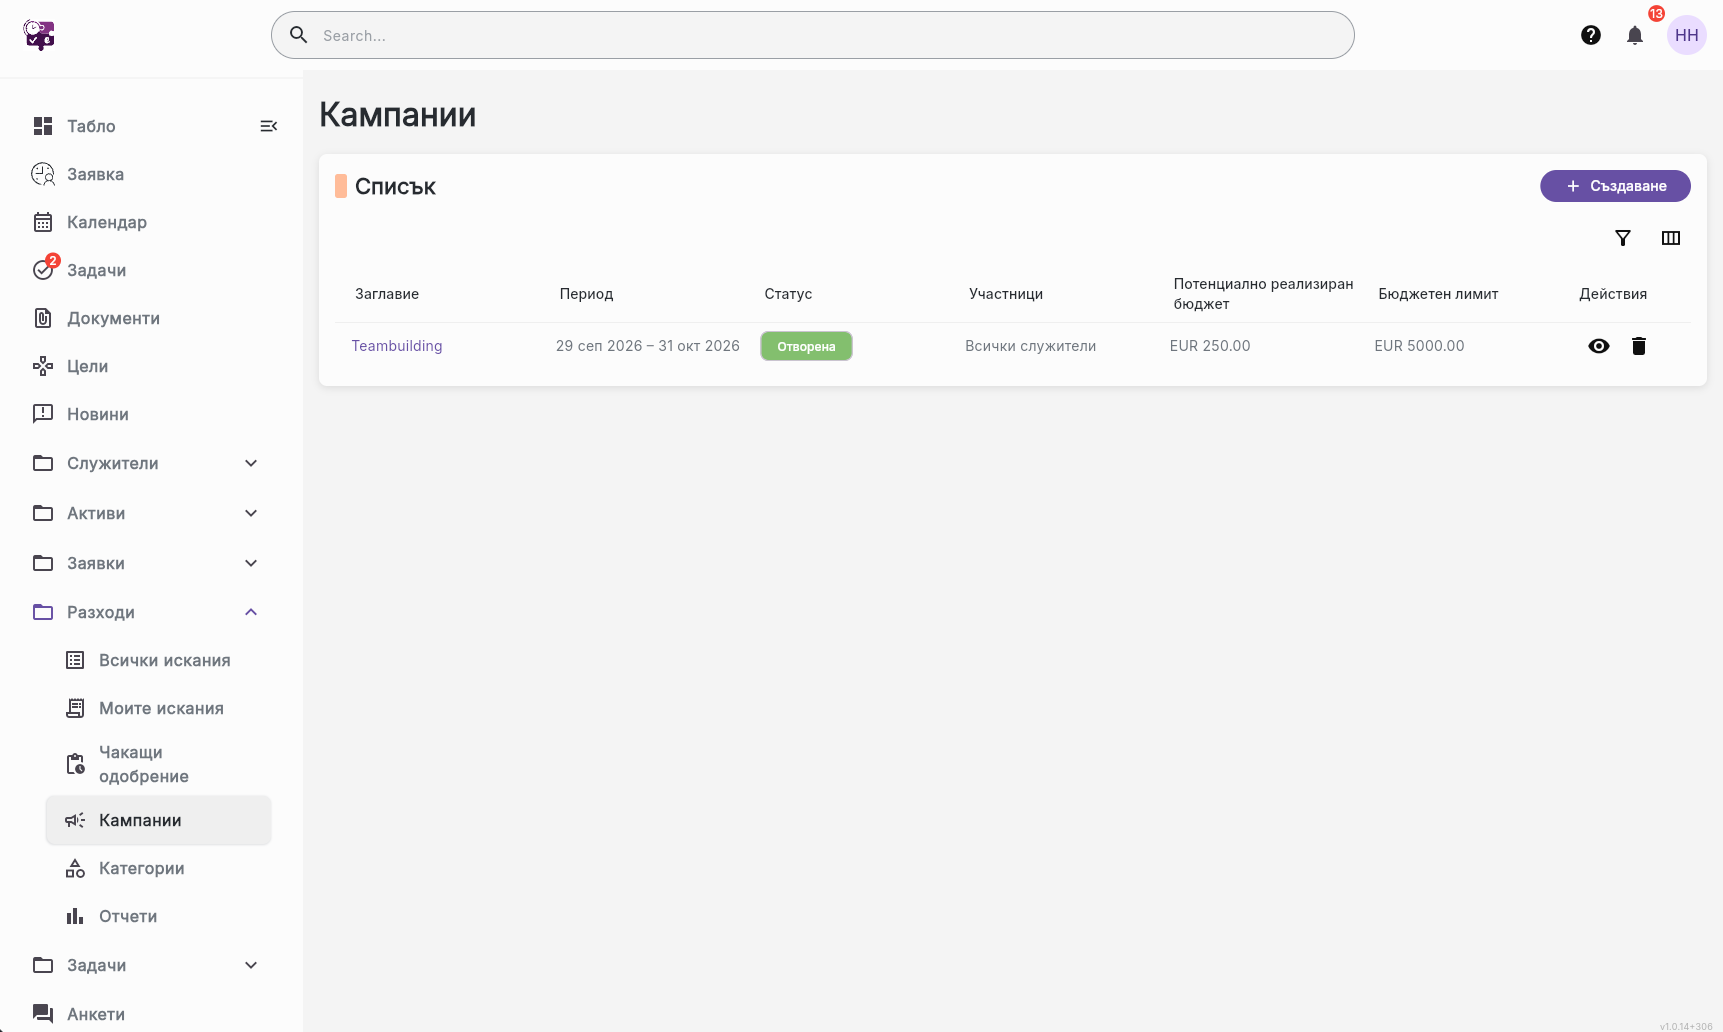Image resolution: width=1723 pixels, height=1032 pixels.
Task: Open the help question mark icon
Action: click(x=1591, y=35)
